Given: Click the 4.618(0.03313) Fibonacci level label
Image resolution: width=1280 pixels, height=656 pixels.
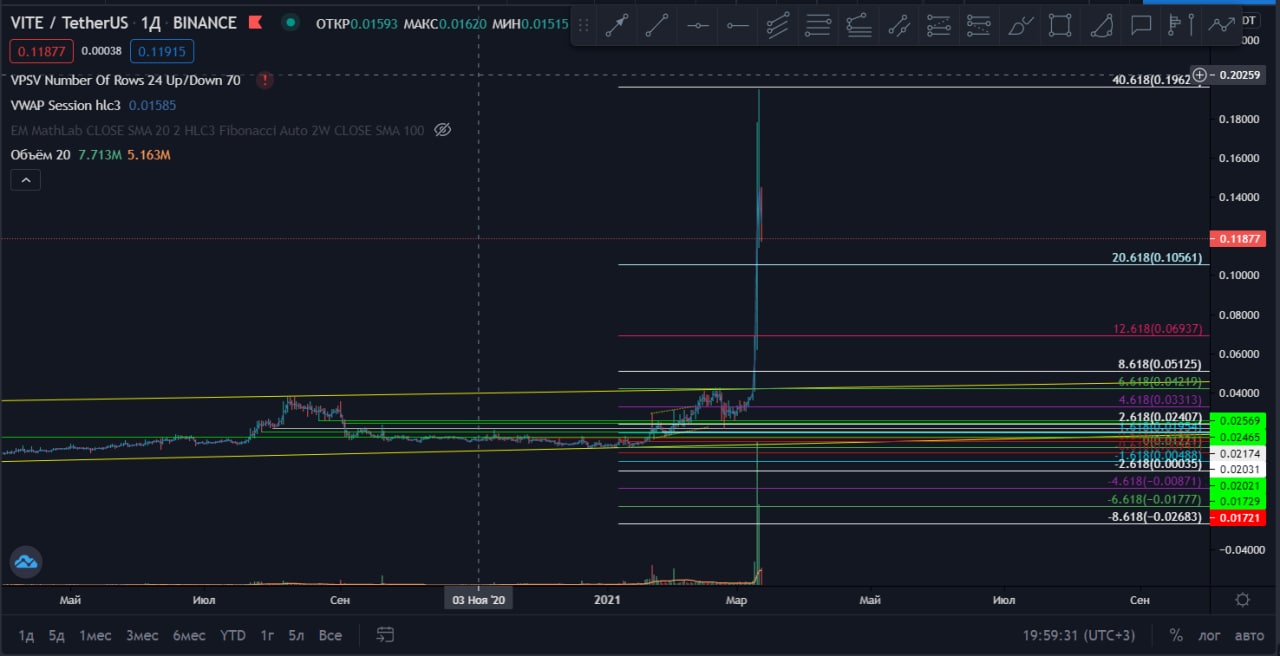Looking at the screenshot, I should pos(1160,399).
